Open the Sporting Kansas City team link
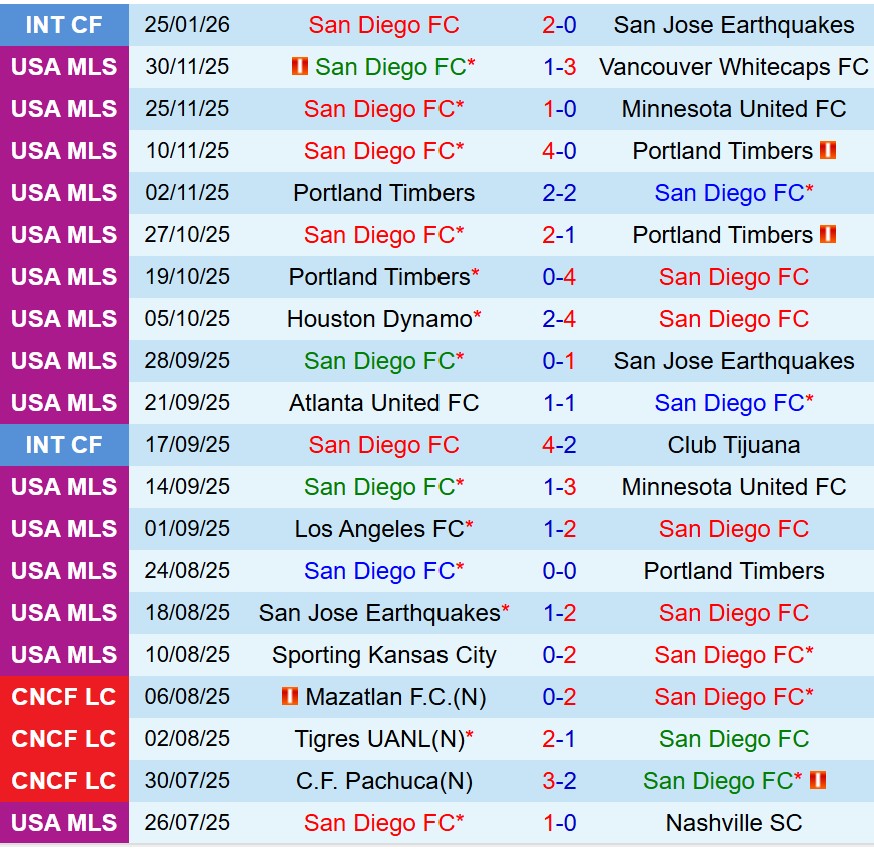Screen dimensions: 874x854 pyautogui.click(x=384, y=655)
